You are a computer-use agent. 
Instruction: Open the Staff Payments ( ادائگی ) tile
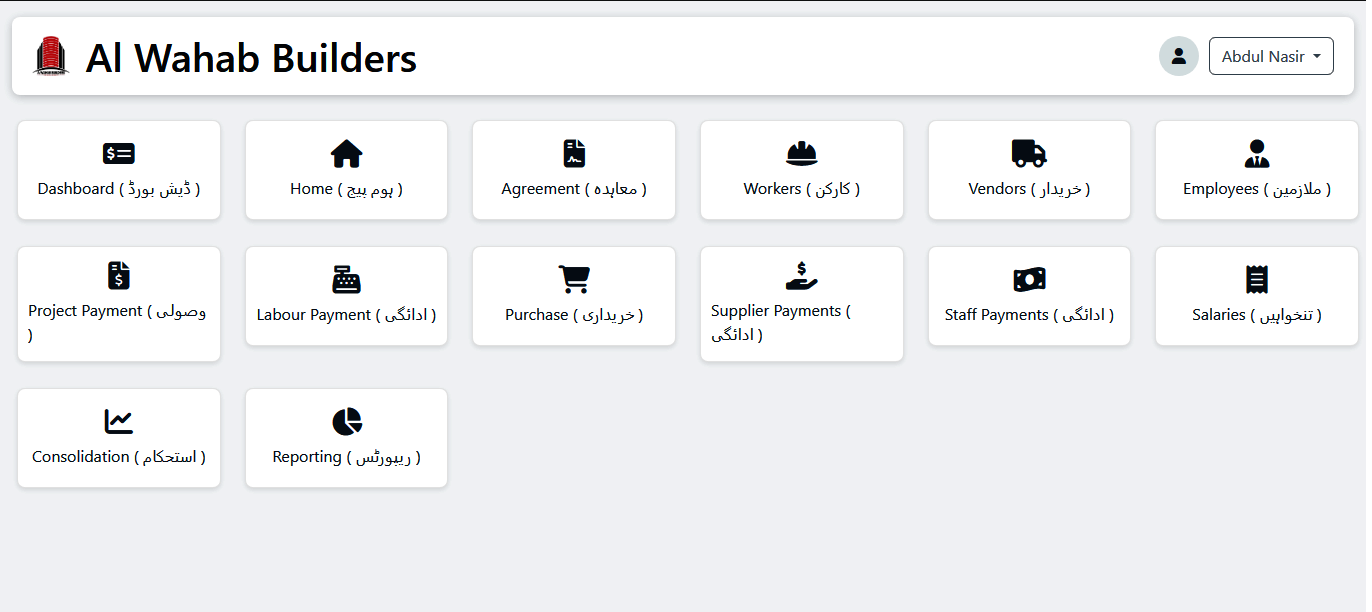pos(1029,296)
